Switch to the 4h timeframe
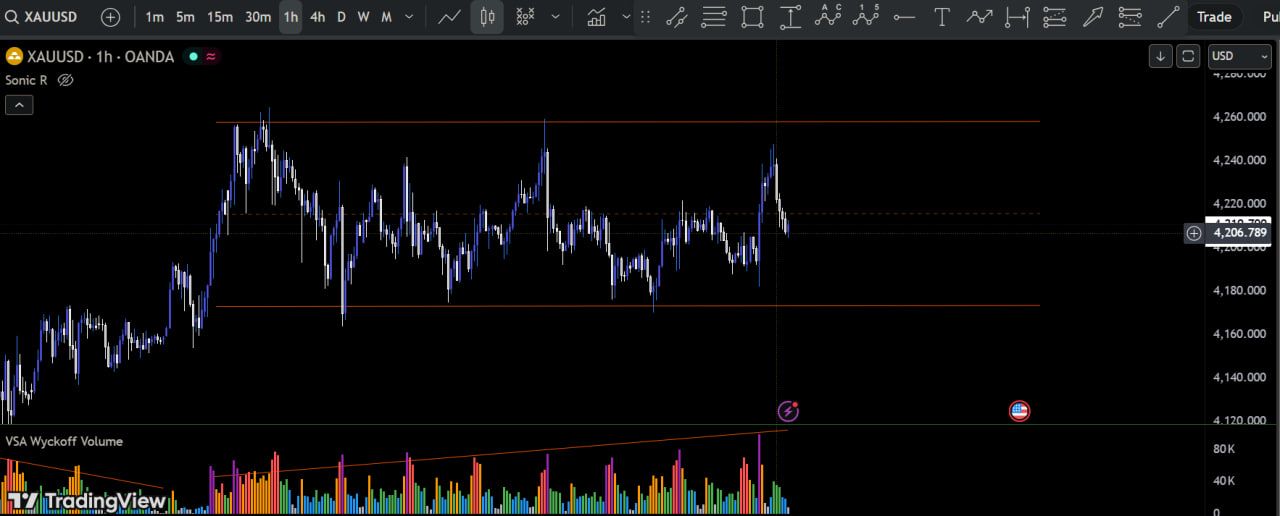The width and height of the screenshot is (1280, 516). tap(317, 17)
